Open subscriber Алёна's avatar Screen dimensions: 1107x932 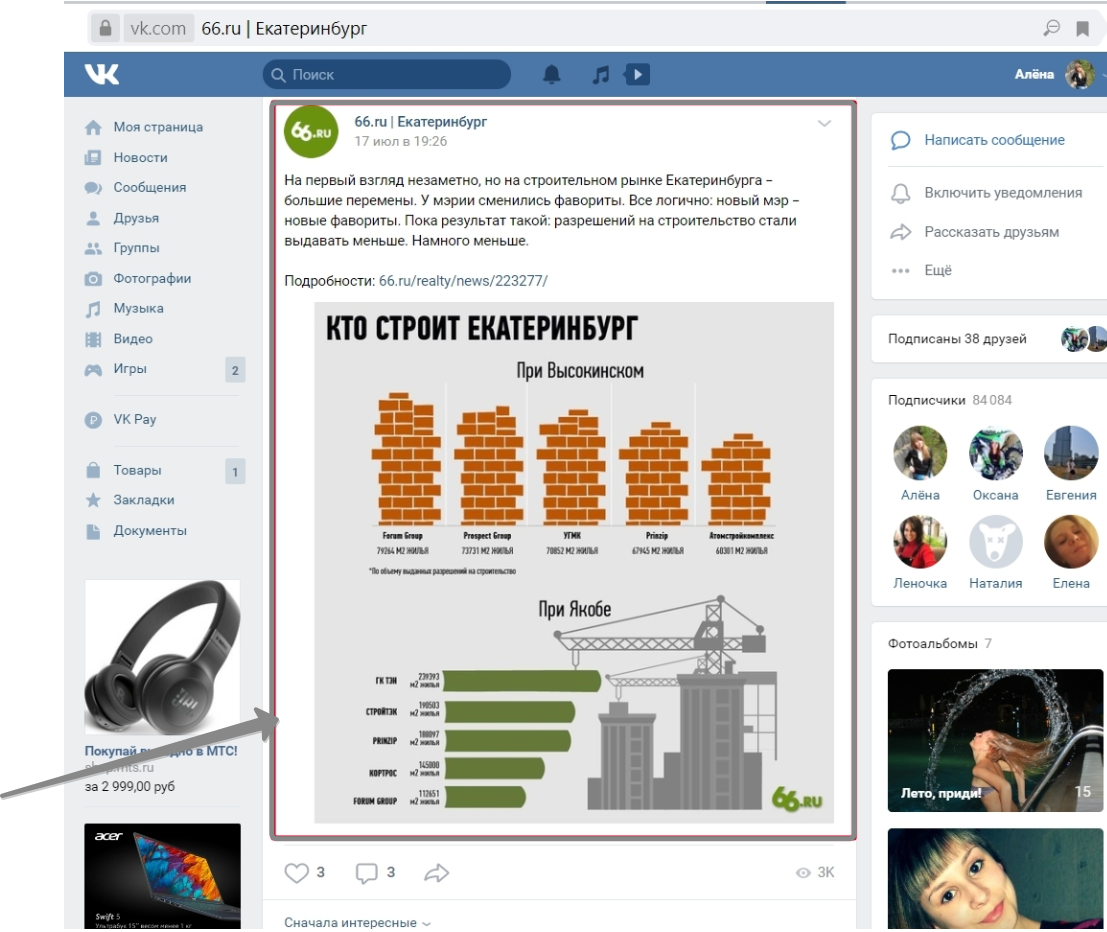[920, 453]
